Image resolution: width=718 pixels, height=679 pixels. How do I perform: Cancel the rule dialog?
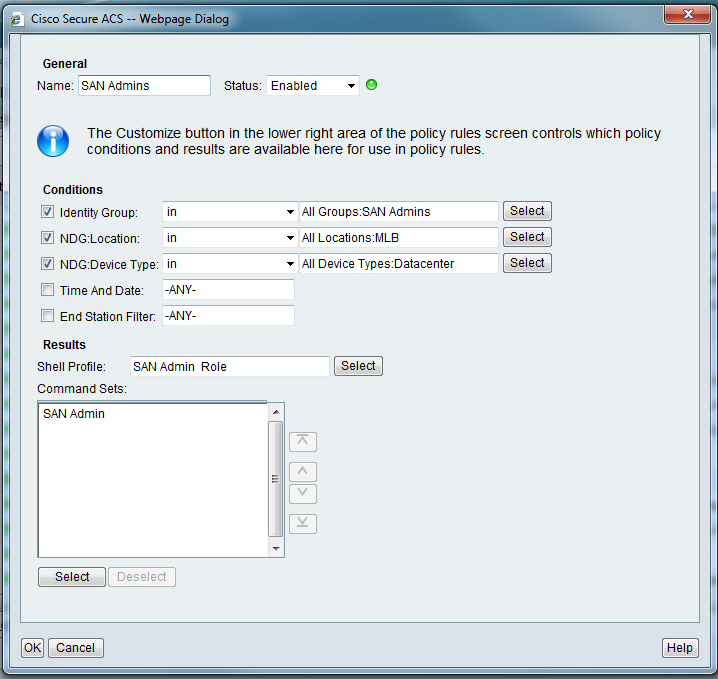pos(76,648)
